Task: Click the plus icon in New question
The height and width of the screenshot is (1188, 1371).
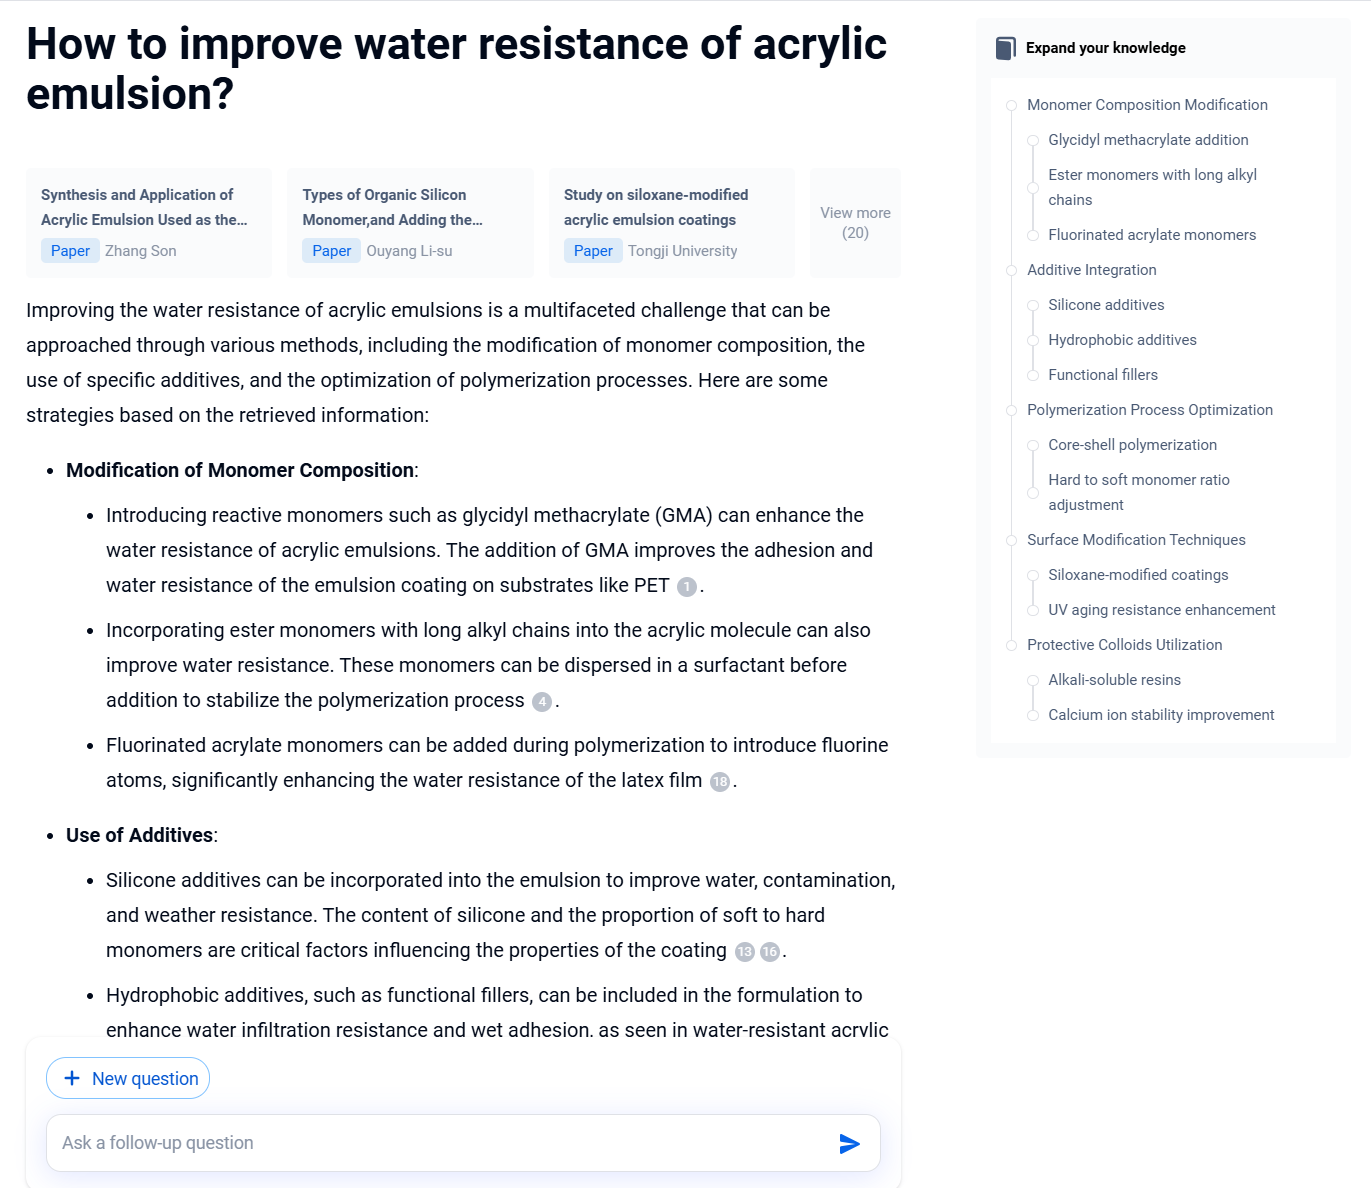Action: tap(72, 1078)
